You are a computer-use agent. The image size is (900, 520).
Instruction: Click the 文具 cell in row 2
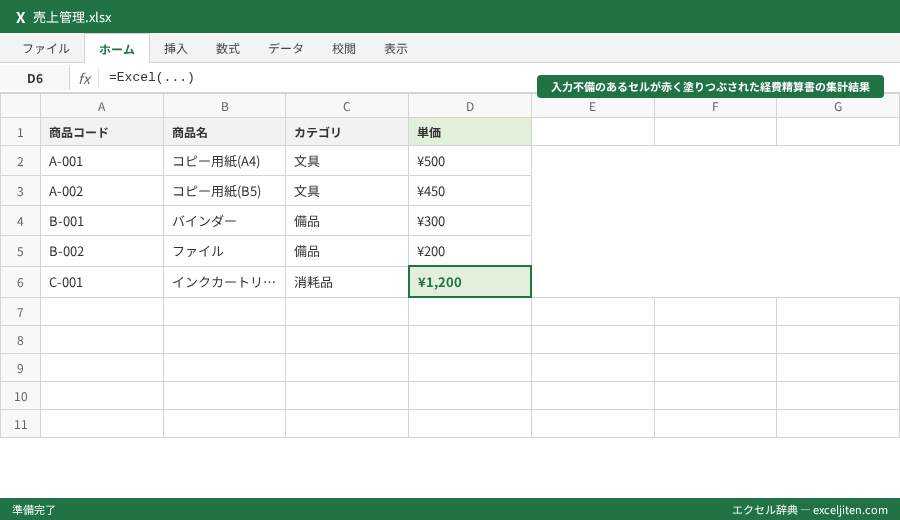coord(347,161)
